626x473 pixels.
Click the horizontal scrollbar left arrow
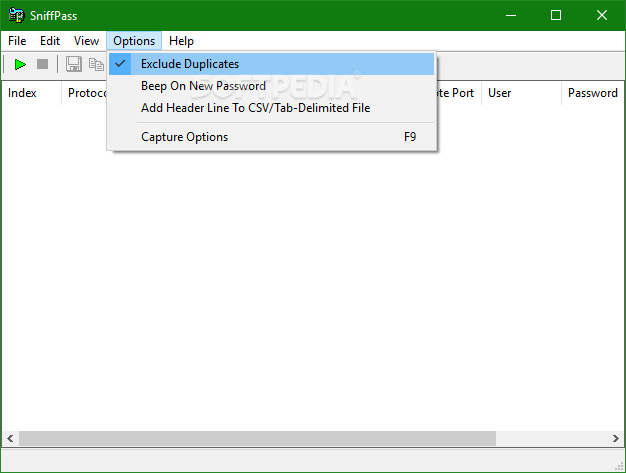click(x=10, y=439)
